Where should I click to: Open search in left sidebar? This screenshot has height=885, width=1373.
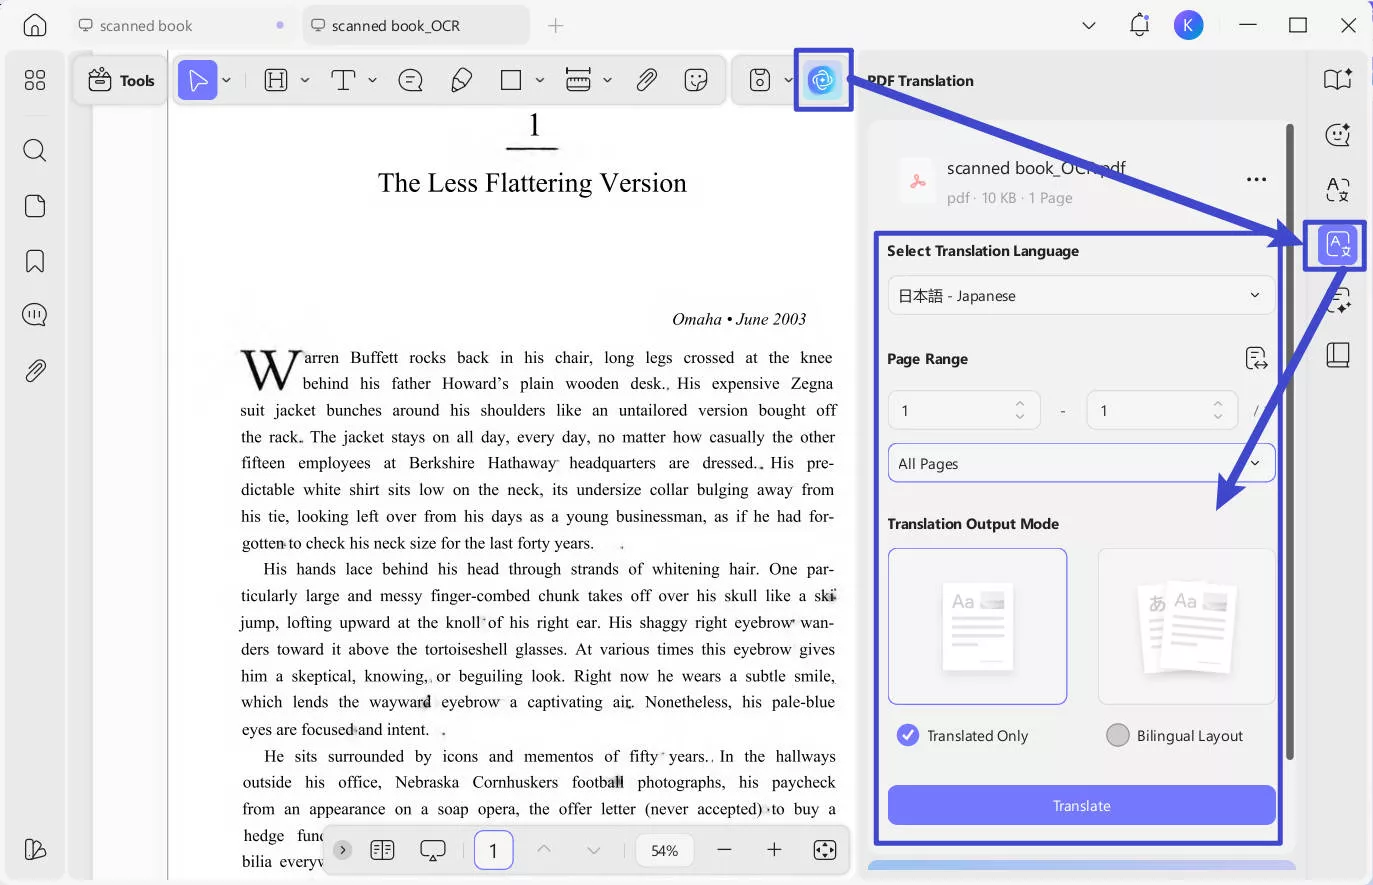35,150
